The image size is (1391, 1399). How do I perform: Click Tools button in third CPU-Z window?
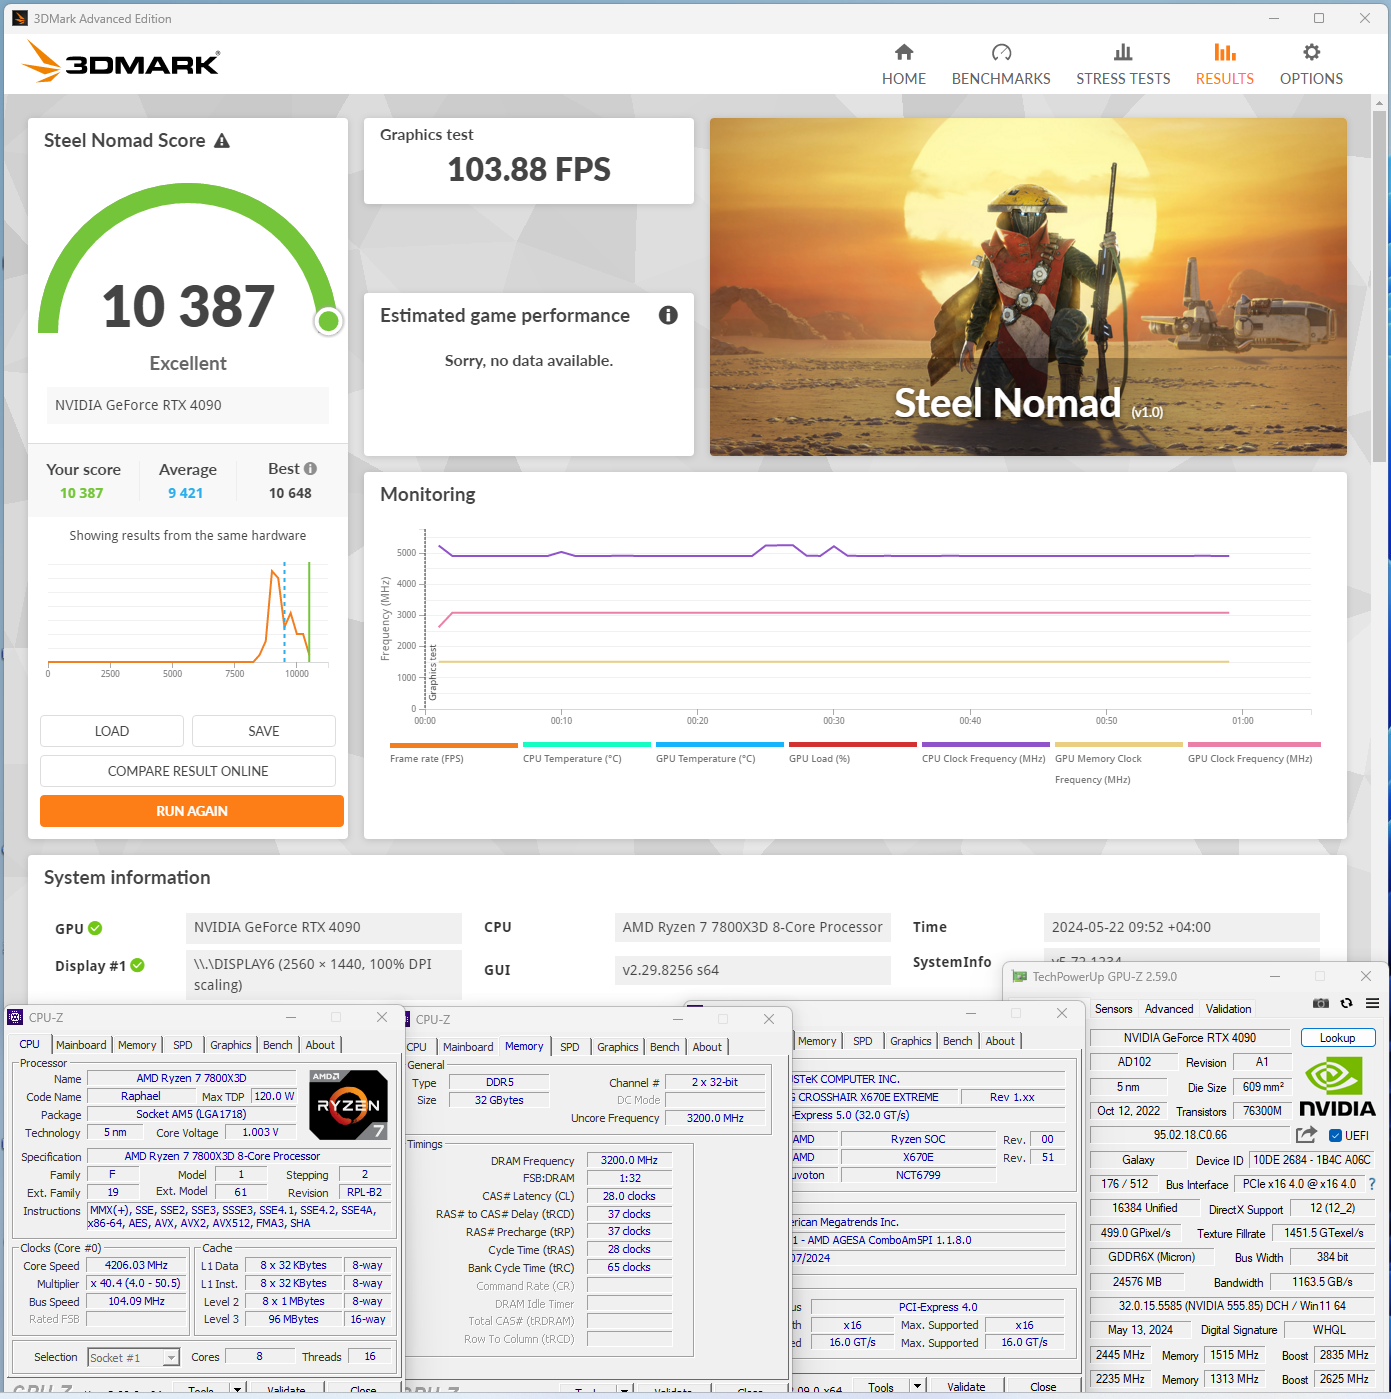[881, 1386]
